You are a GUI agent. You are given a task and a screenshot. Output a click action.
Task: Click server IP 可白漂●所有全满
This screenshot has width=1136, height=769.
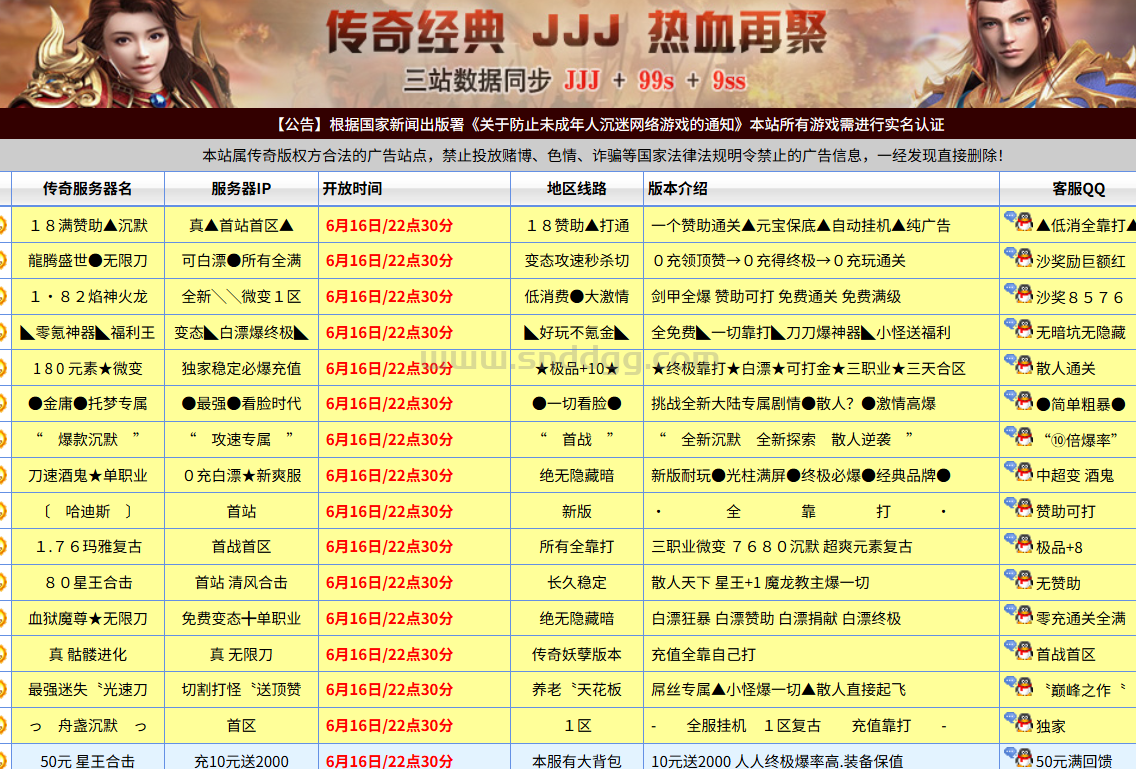pos(241,261)
